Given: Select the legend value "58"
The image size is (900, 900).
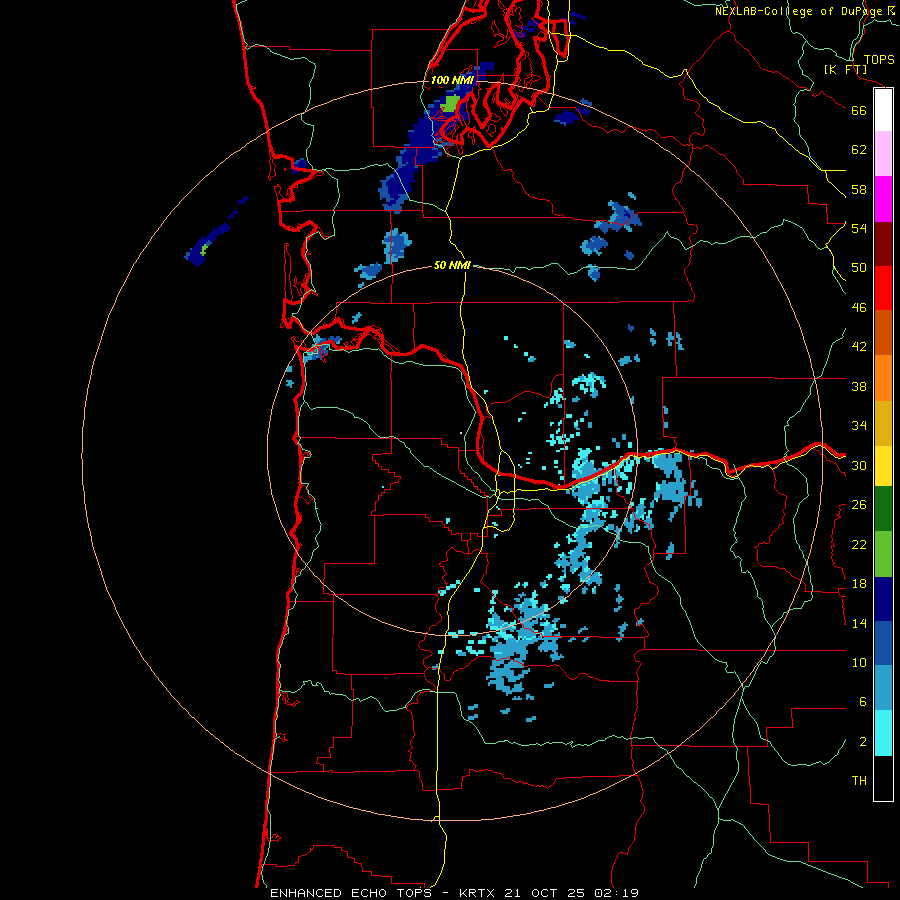Looking at the screenshot, I should click(x=859, y=189).
